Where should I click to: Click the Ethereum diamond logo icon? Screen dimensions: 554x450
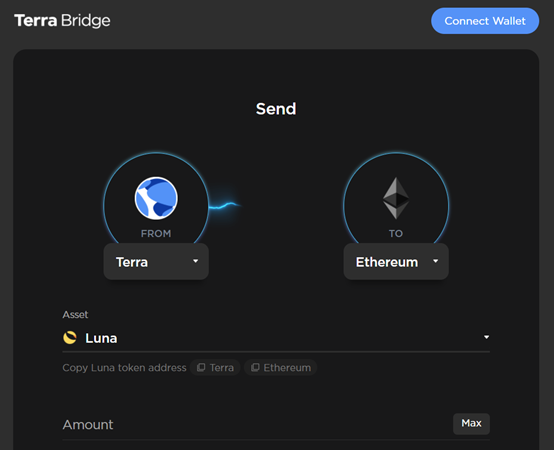click(x=396, y=198)
